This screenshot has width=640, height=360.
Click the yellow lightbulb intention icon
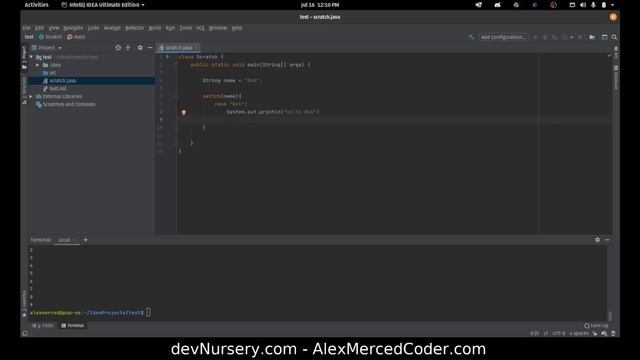tap(184, 112)
